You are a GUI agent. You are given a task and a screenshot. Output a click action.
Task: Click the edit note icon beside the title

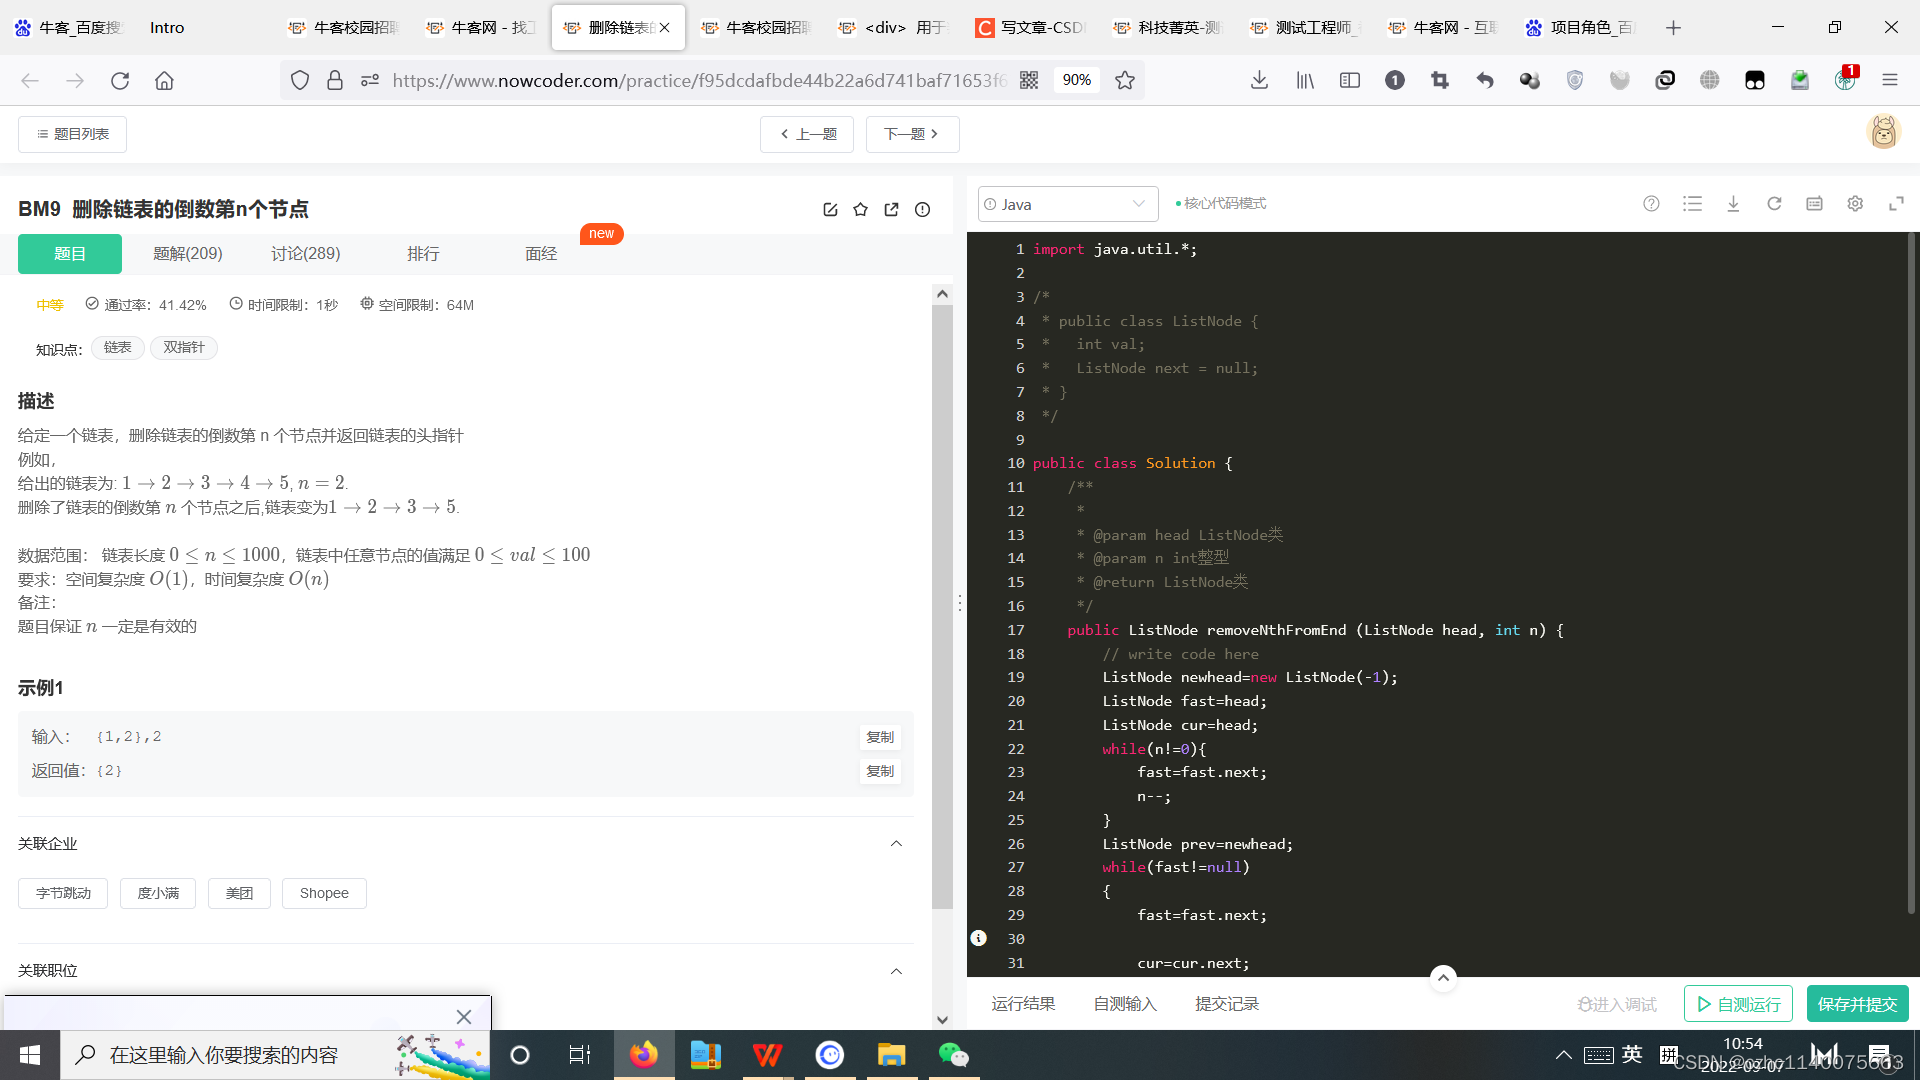[830, 209]
